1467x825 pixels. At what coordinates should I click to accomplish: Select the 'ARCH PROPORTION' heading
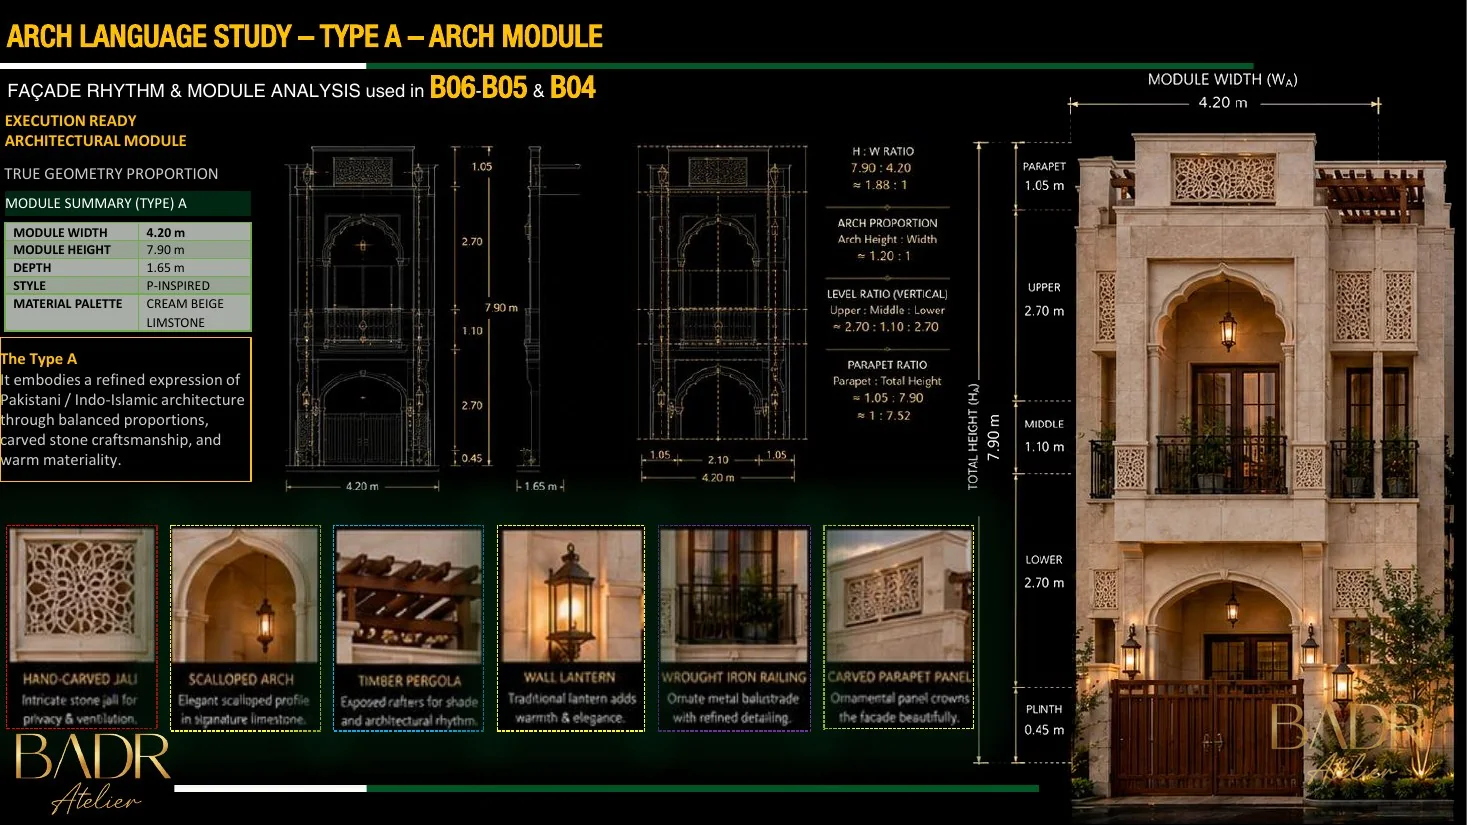click(x=887, y=224)
